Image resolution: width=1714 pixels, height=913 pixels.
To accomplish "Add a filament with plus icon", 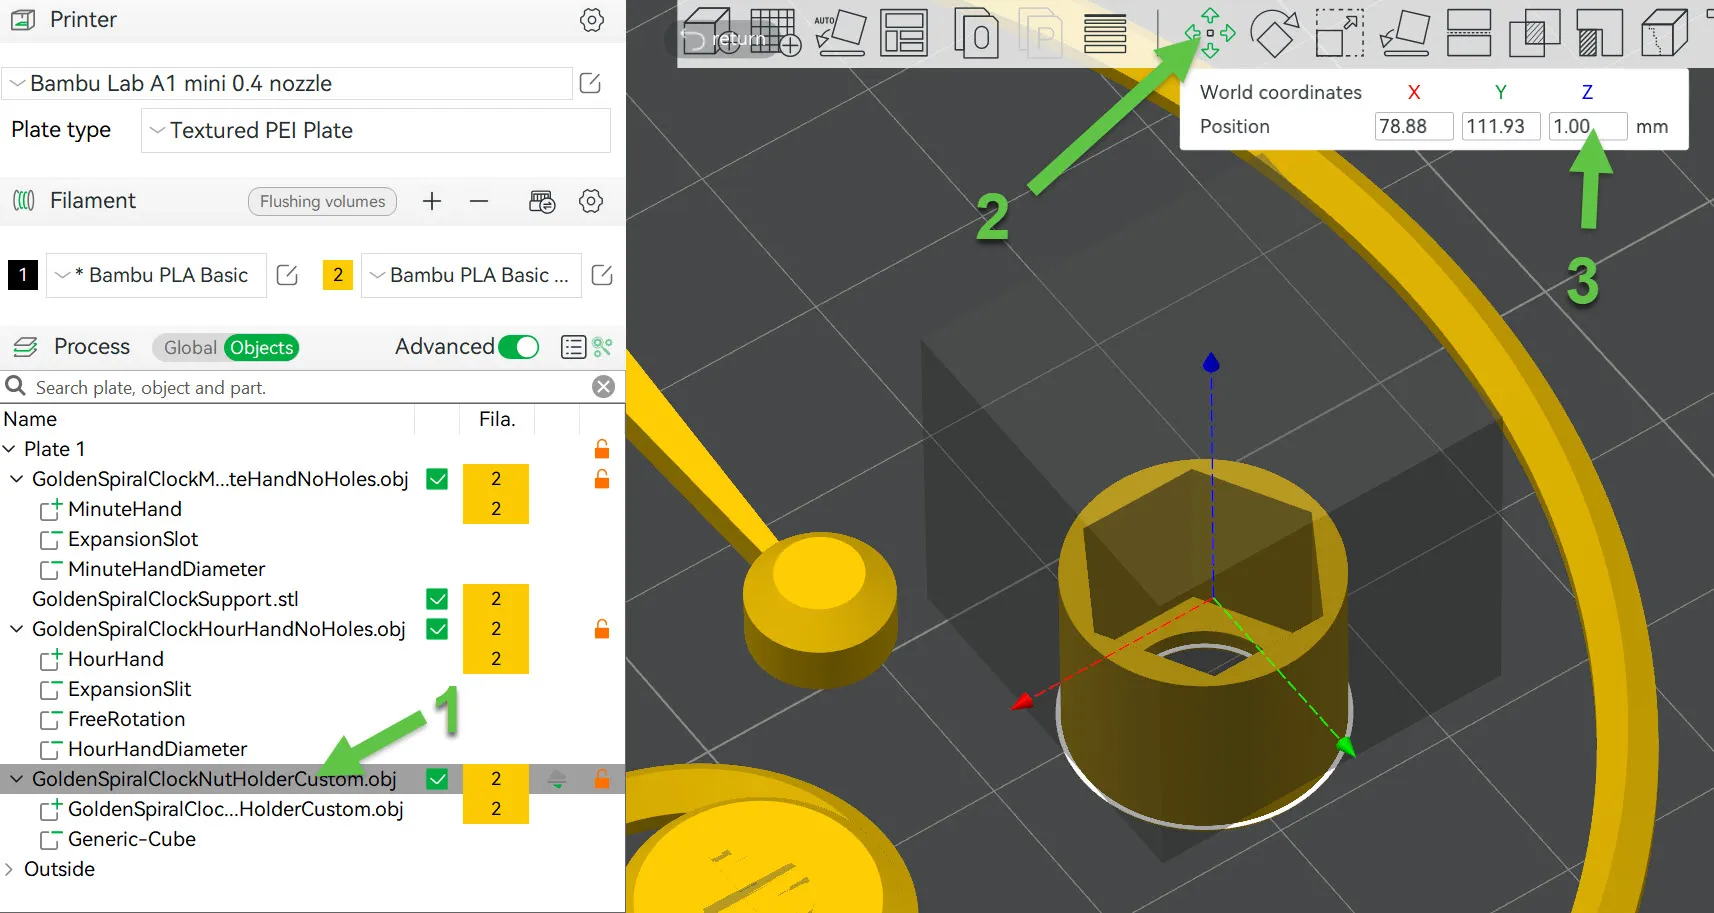I will tap(432, 201).
